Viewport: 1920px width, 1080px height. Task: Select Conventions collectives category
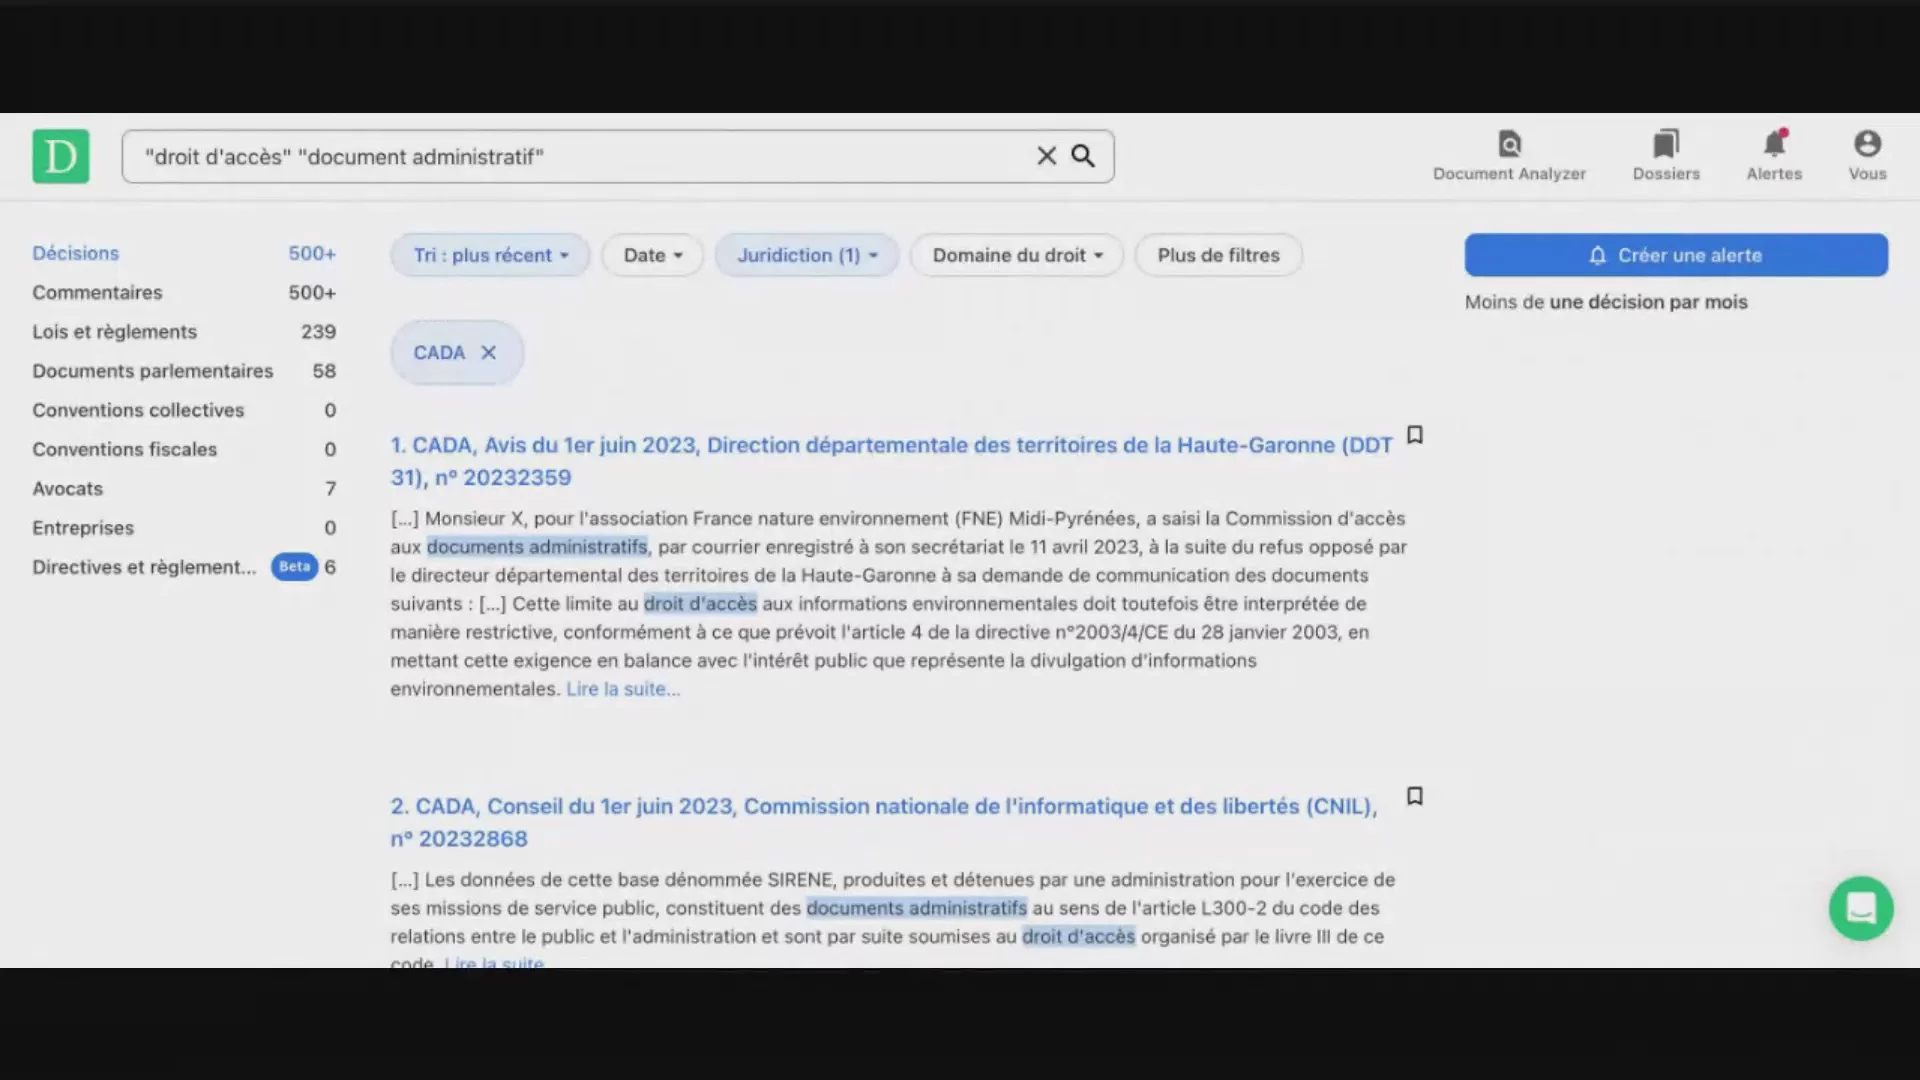(184, 410)
